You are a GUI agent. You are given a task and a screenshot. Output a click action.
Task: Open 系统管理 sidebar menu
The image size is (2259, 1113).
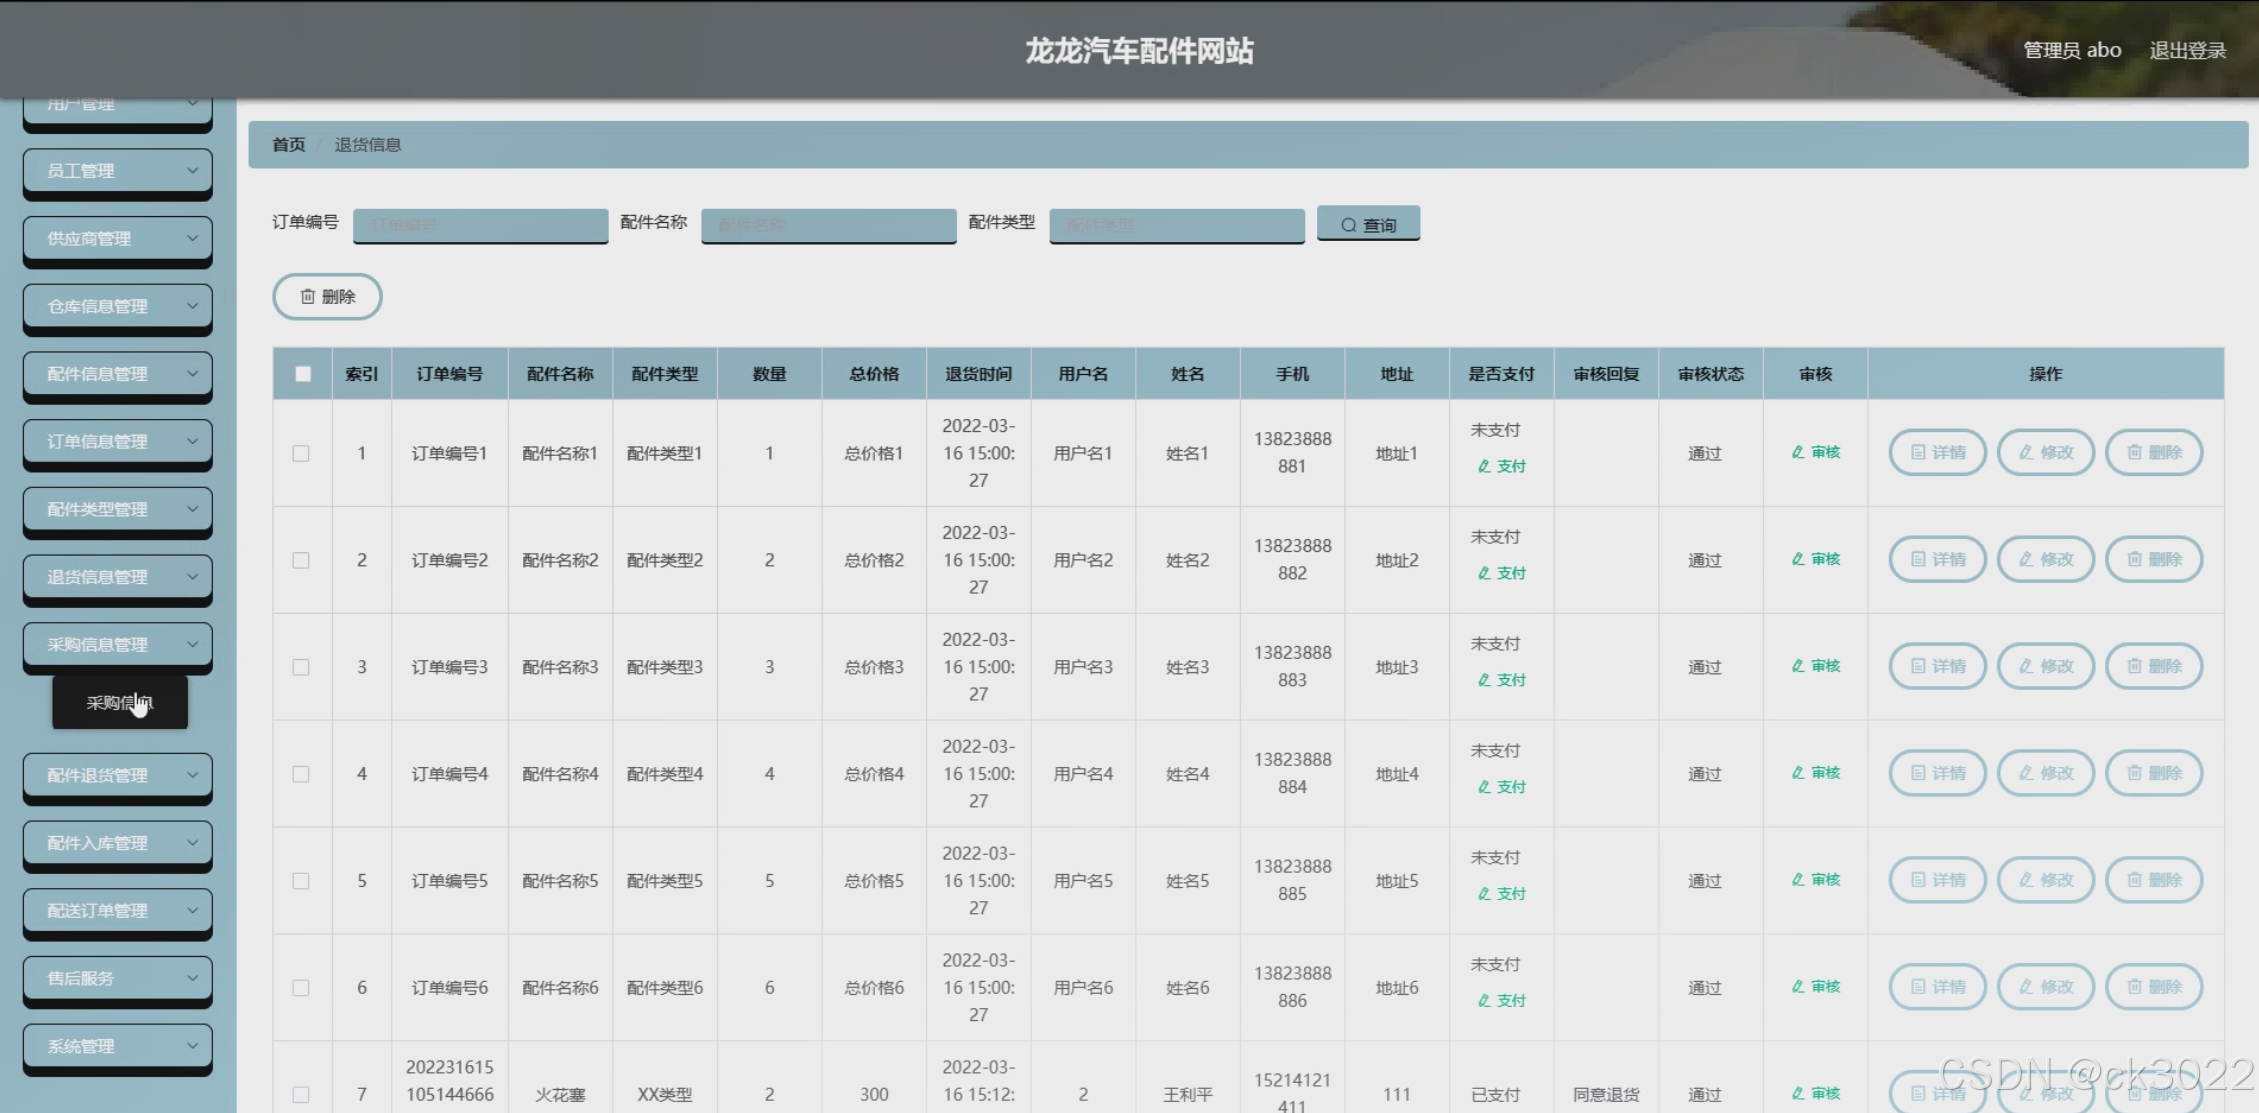click(x=117, y=1046)
